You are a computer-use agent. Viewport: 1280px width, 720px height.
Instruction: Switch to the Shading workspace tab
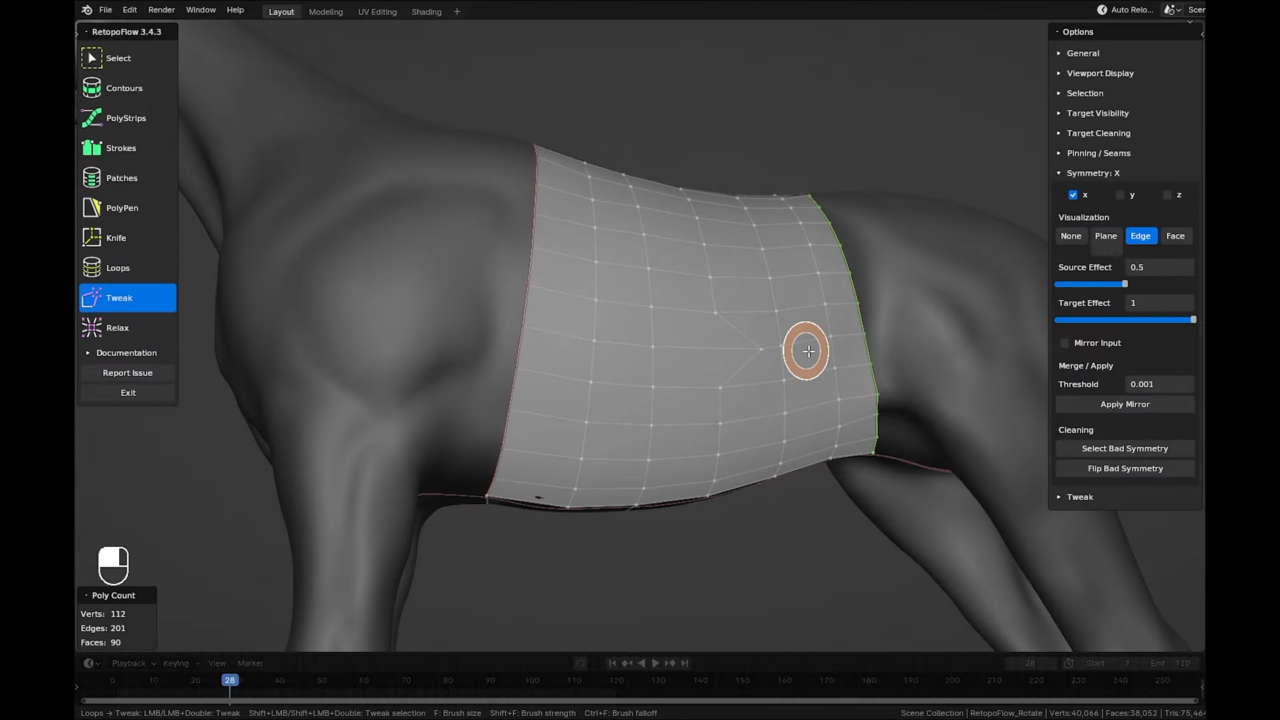coord(426,11)
